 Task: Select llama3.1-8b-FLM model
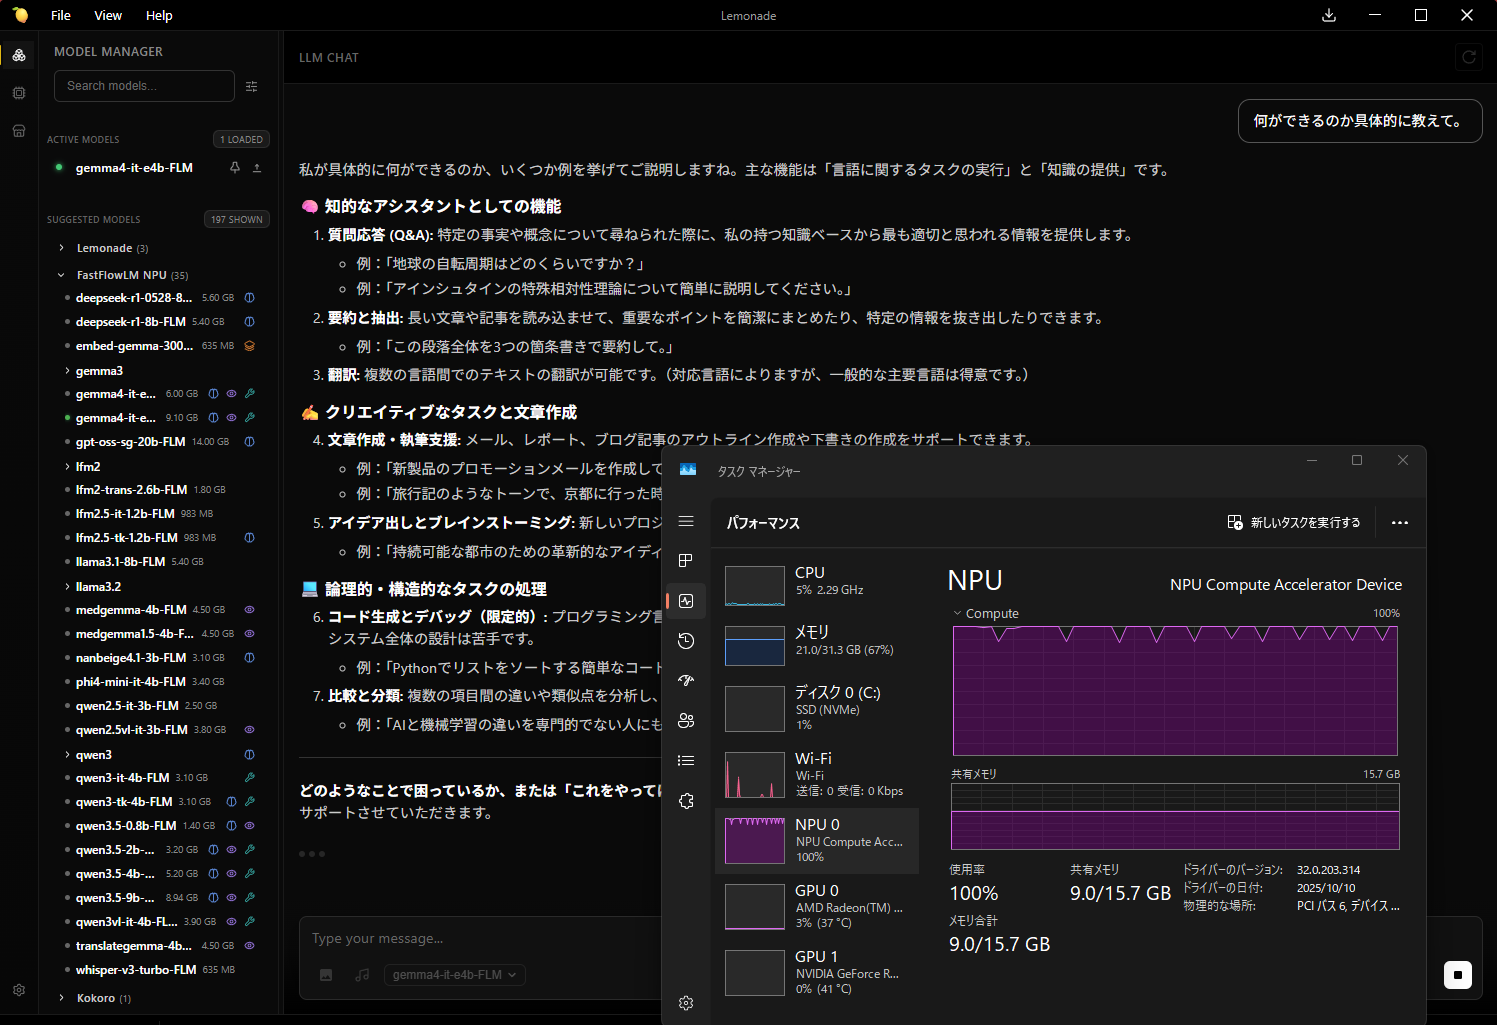pyautogui.click(x=121, y=562)
